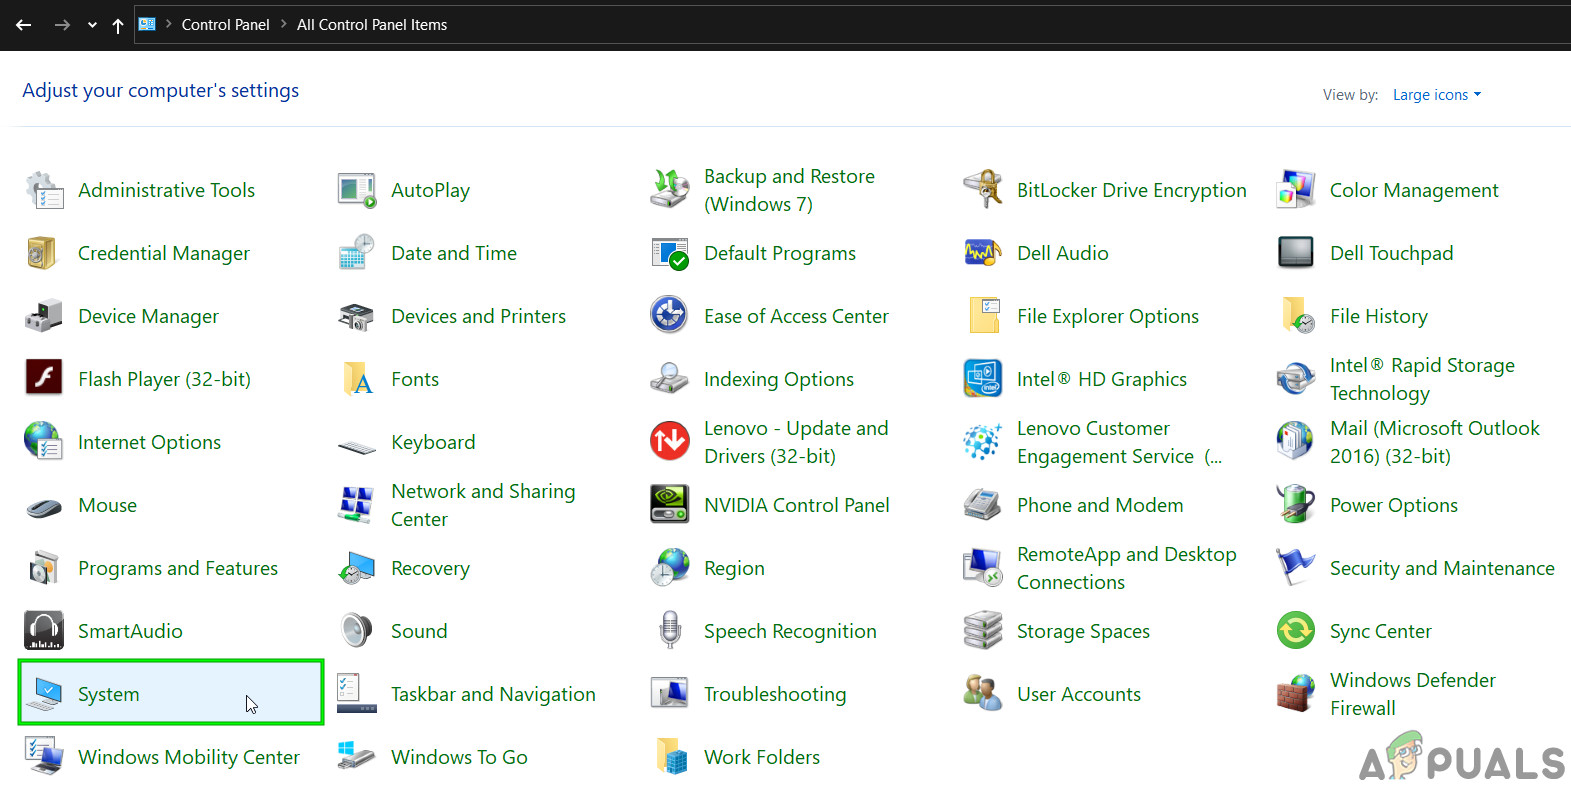Image resolution: width=1571 pixels, height=789 pixels.
Task: Open the Intel HD Graphics icon
Action: 982,379
